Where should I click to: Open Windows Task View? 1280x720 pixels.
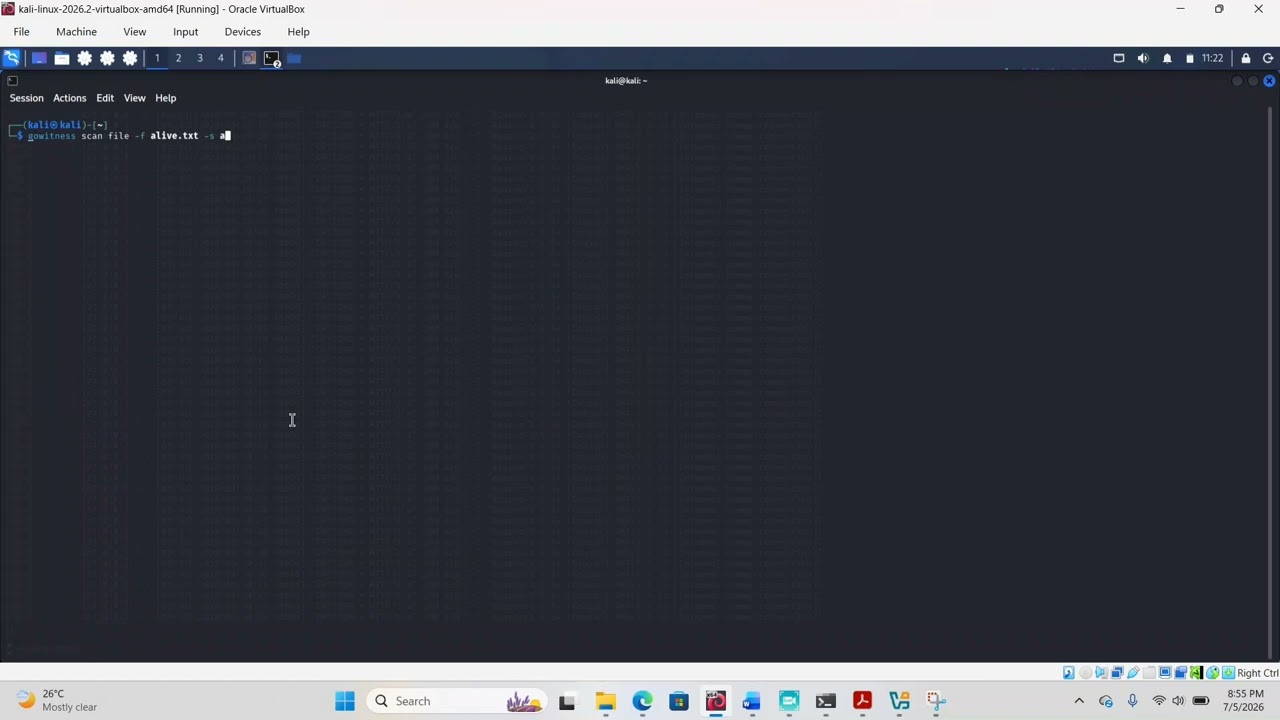coord(567,701)
